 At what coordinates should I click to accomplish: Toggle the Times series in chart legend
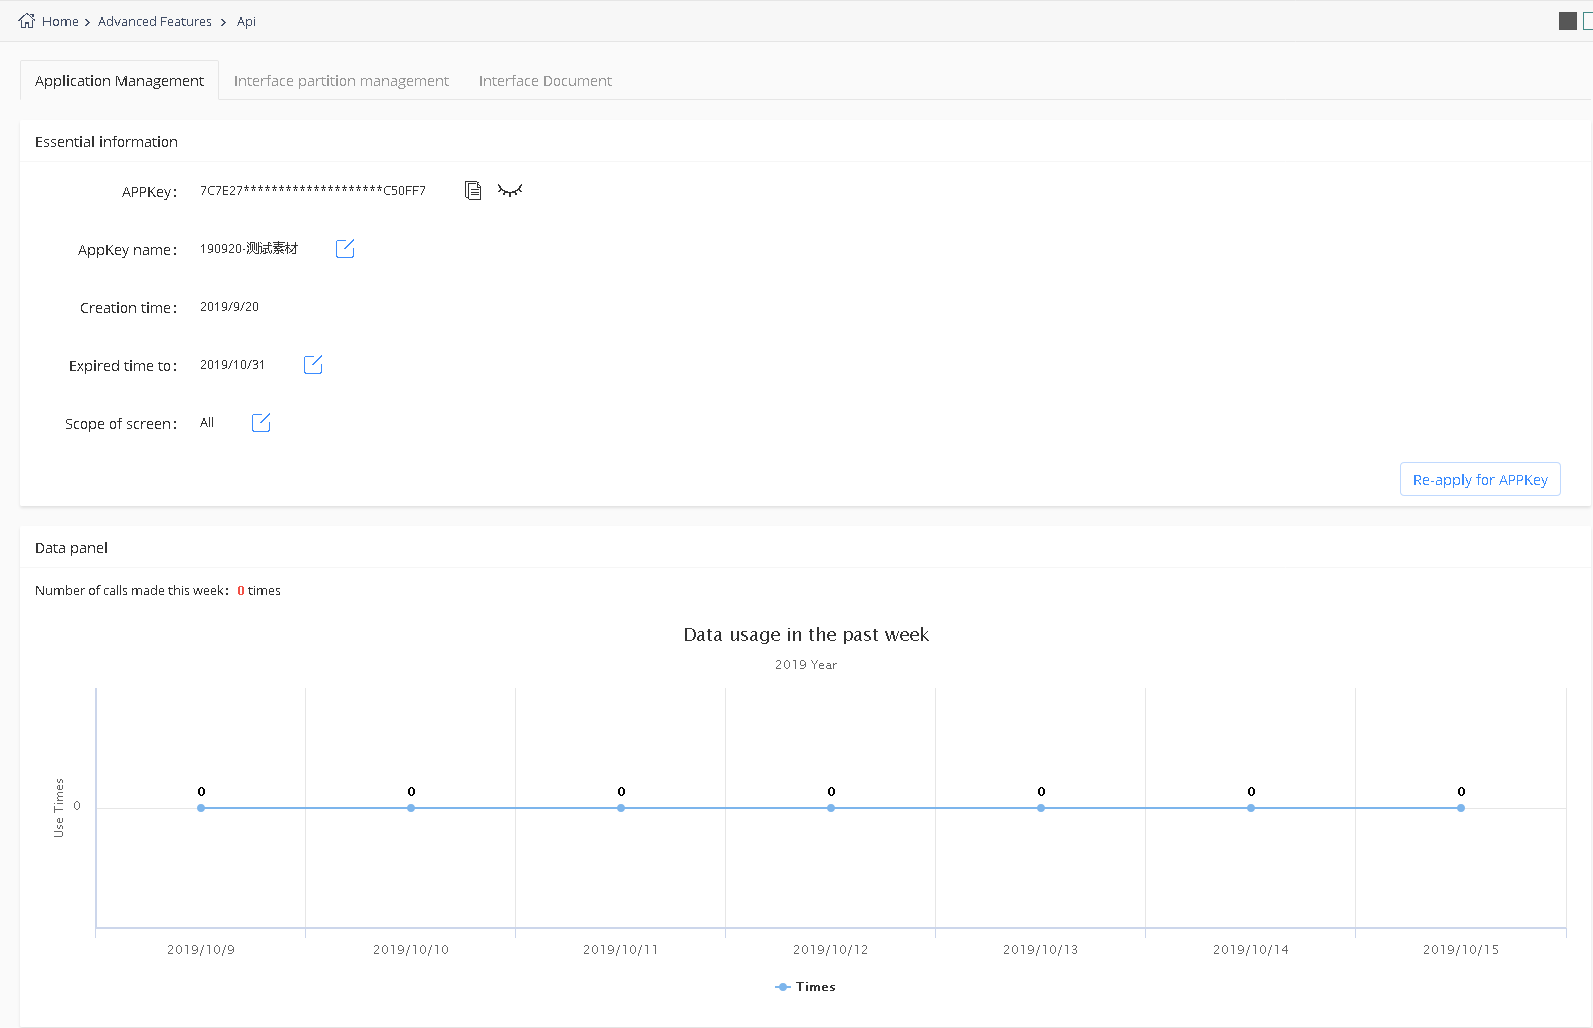coord(806,987)
